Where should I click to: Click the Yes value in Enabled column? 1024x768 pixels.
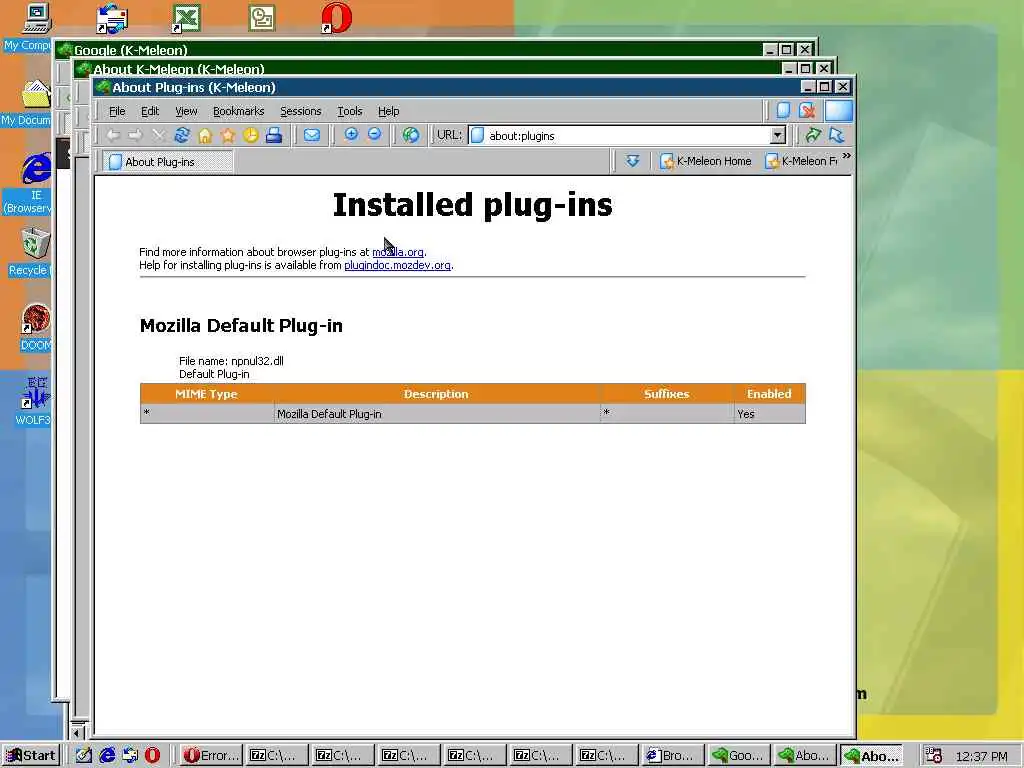point(746,414)
